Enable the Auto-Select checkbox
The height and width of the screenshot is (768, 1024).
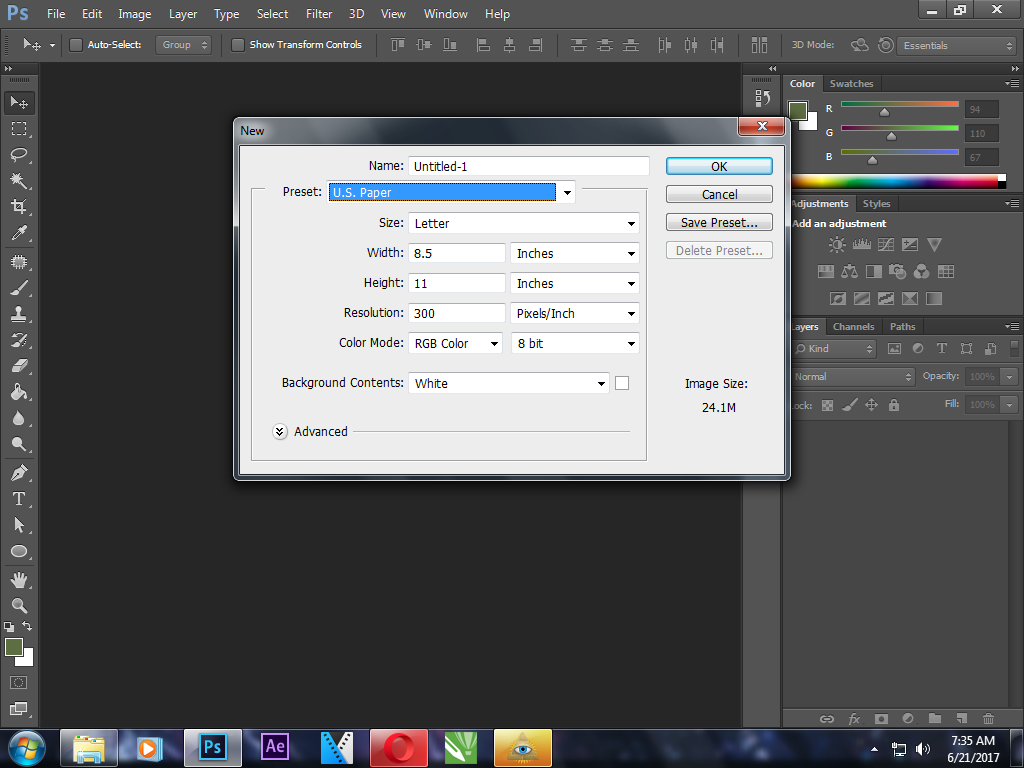point(76,45)
